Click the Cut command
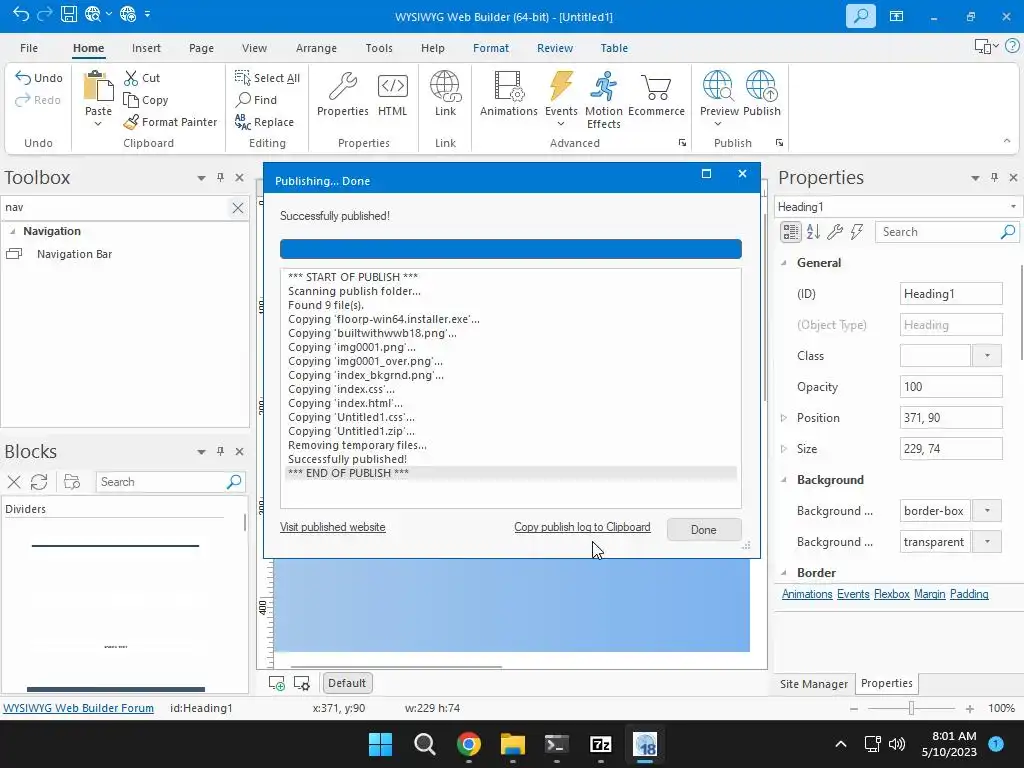The height and width of the screenshot is (768, 1024). [x=142, y=78]
